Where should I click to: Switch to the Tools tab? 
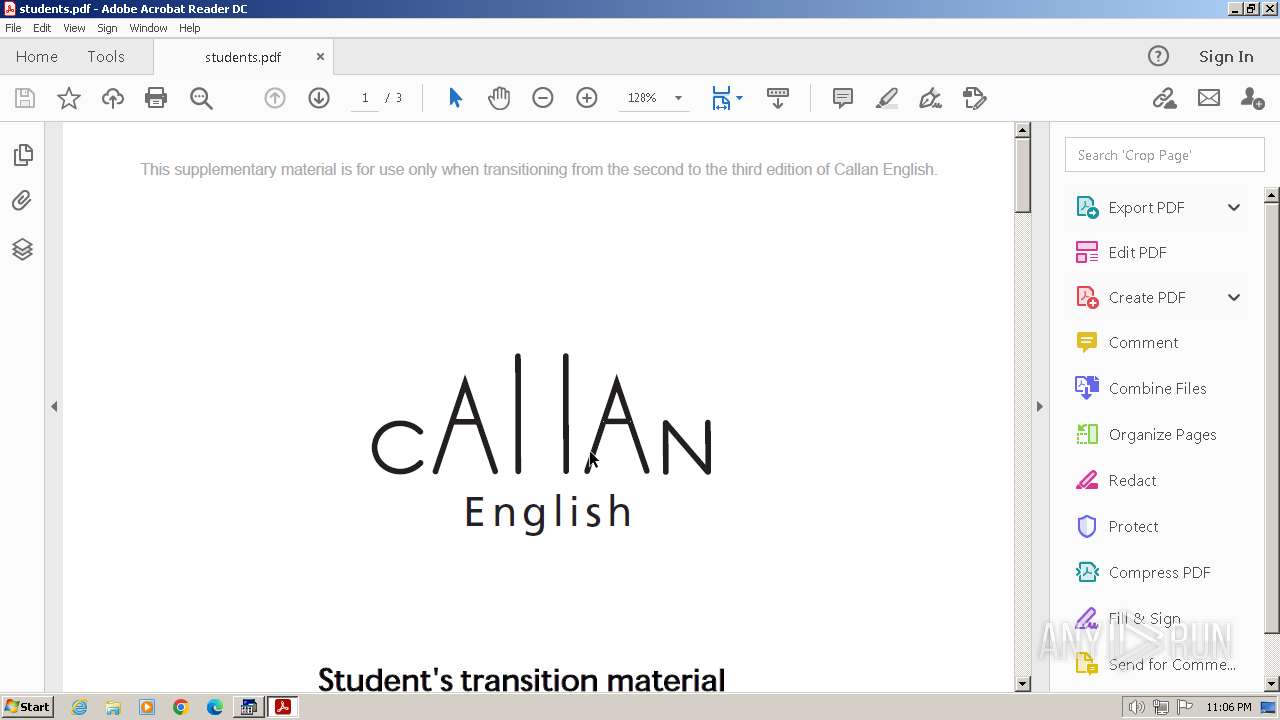tap(106, 57)
